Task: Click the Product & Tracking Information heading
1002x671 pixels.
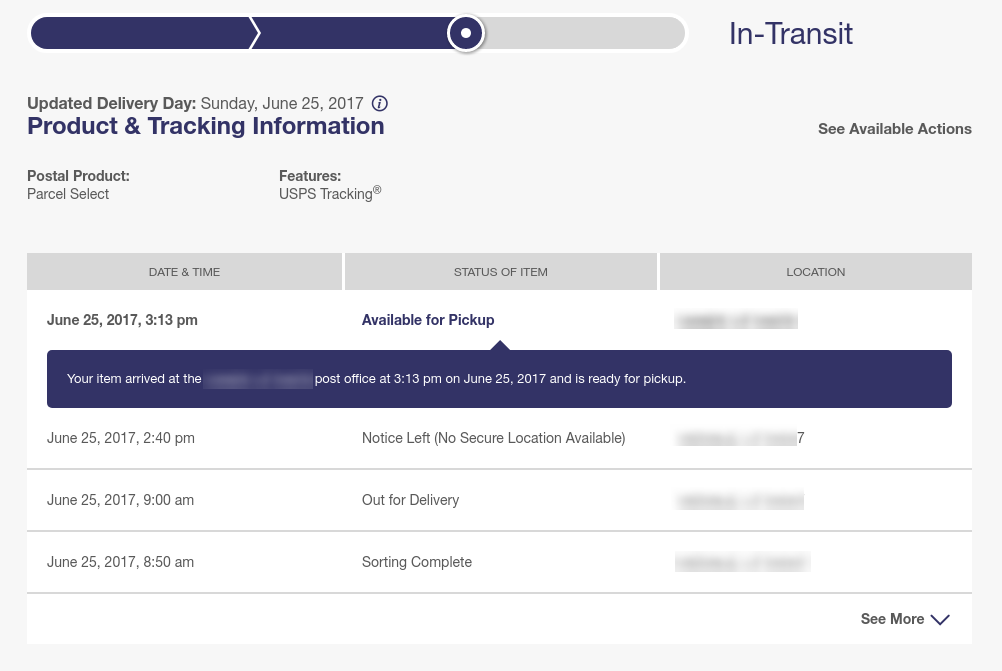Action: click(205, 126)
